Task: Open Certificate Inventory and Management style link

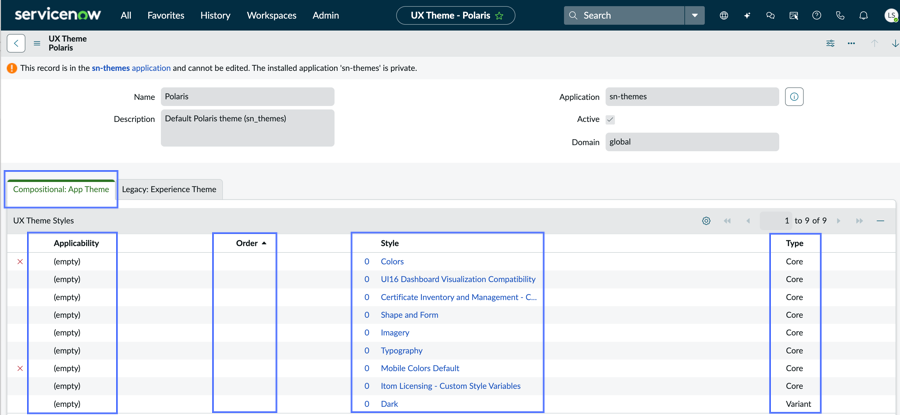Action: (x=459, y=297)
